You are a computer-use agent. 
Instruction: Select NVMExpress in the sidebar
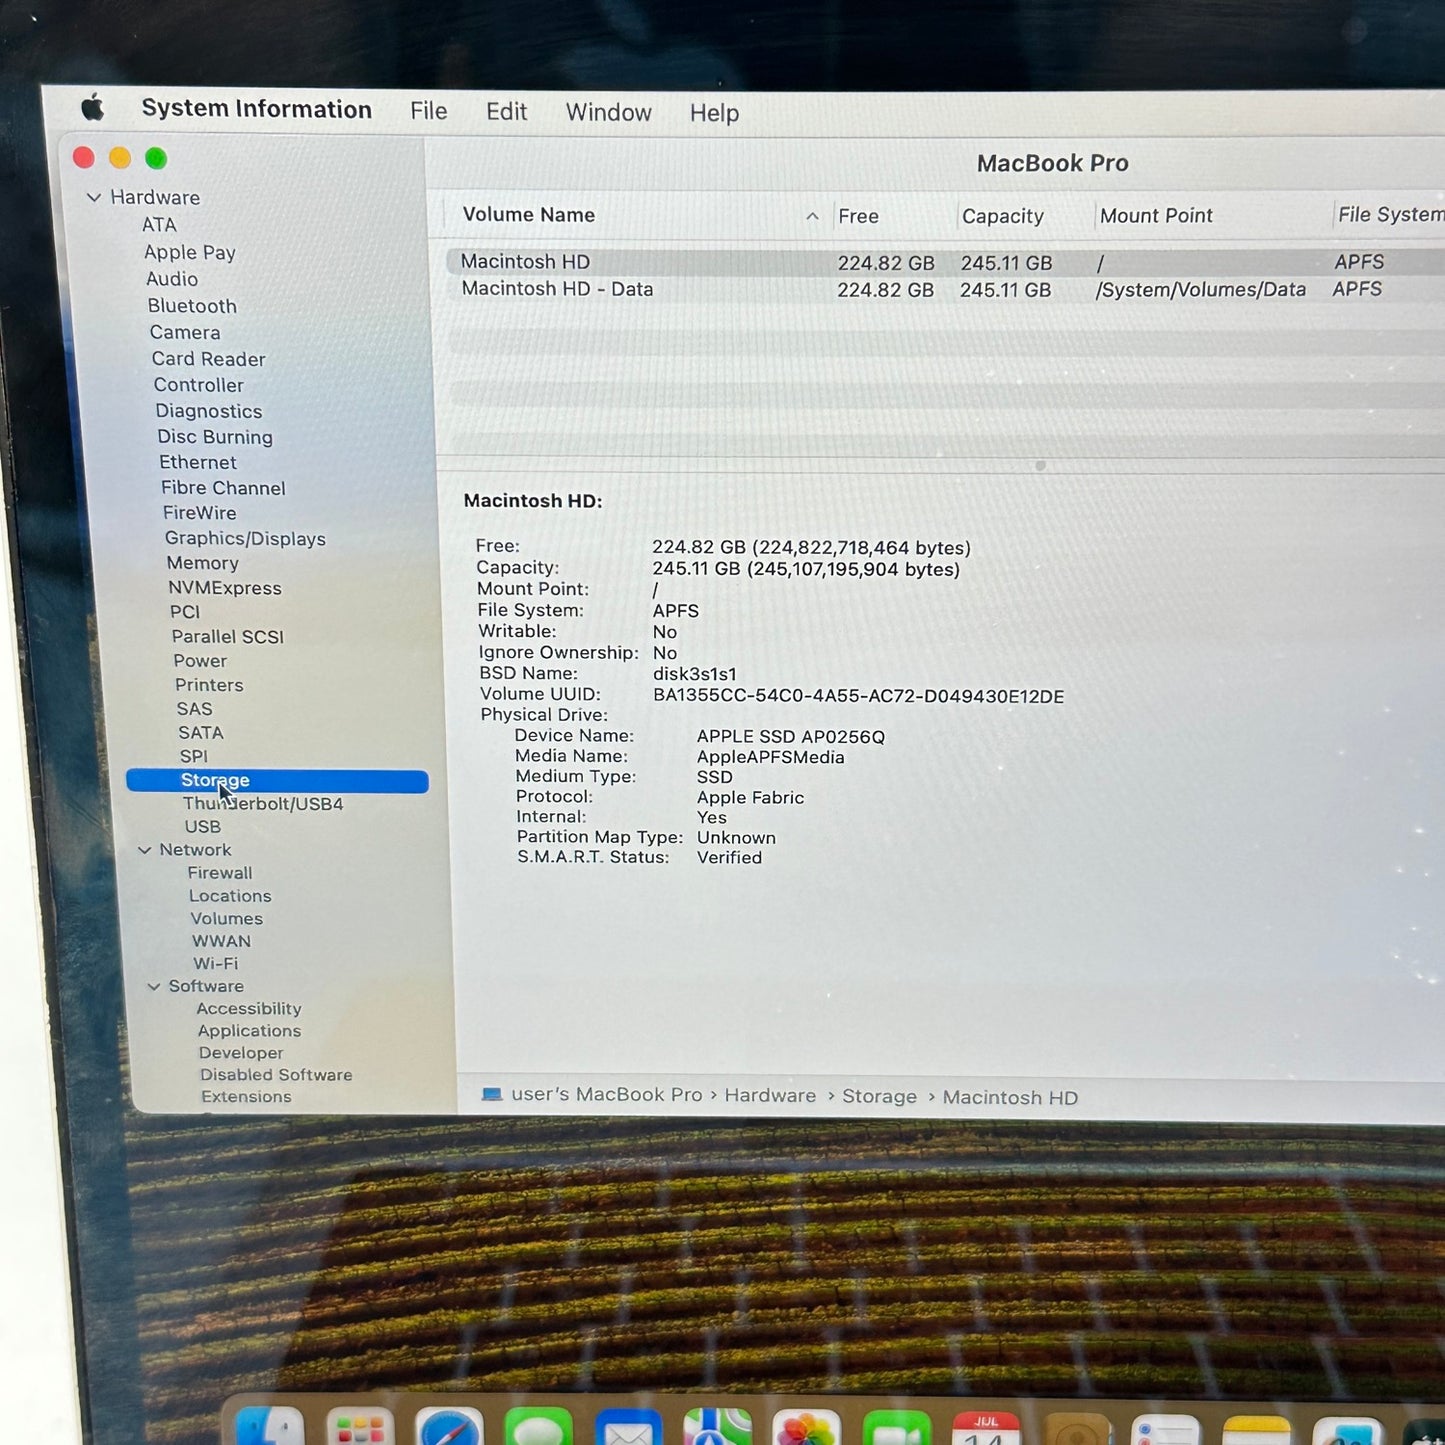224,588
